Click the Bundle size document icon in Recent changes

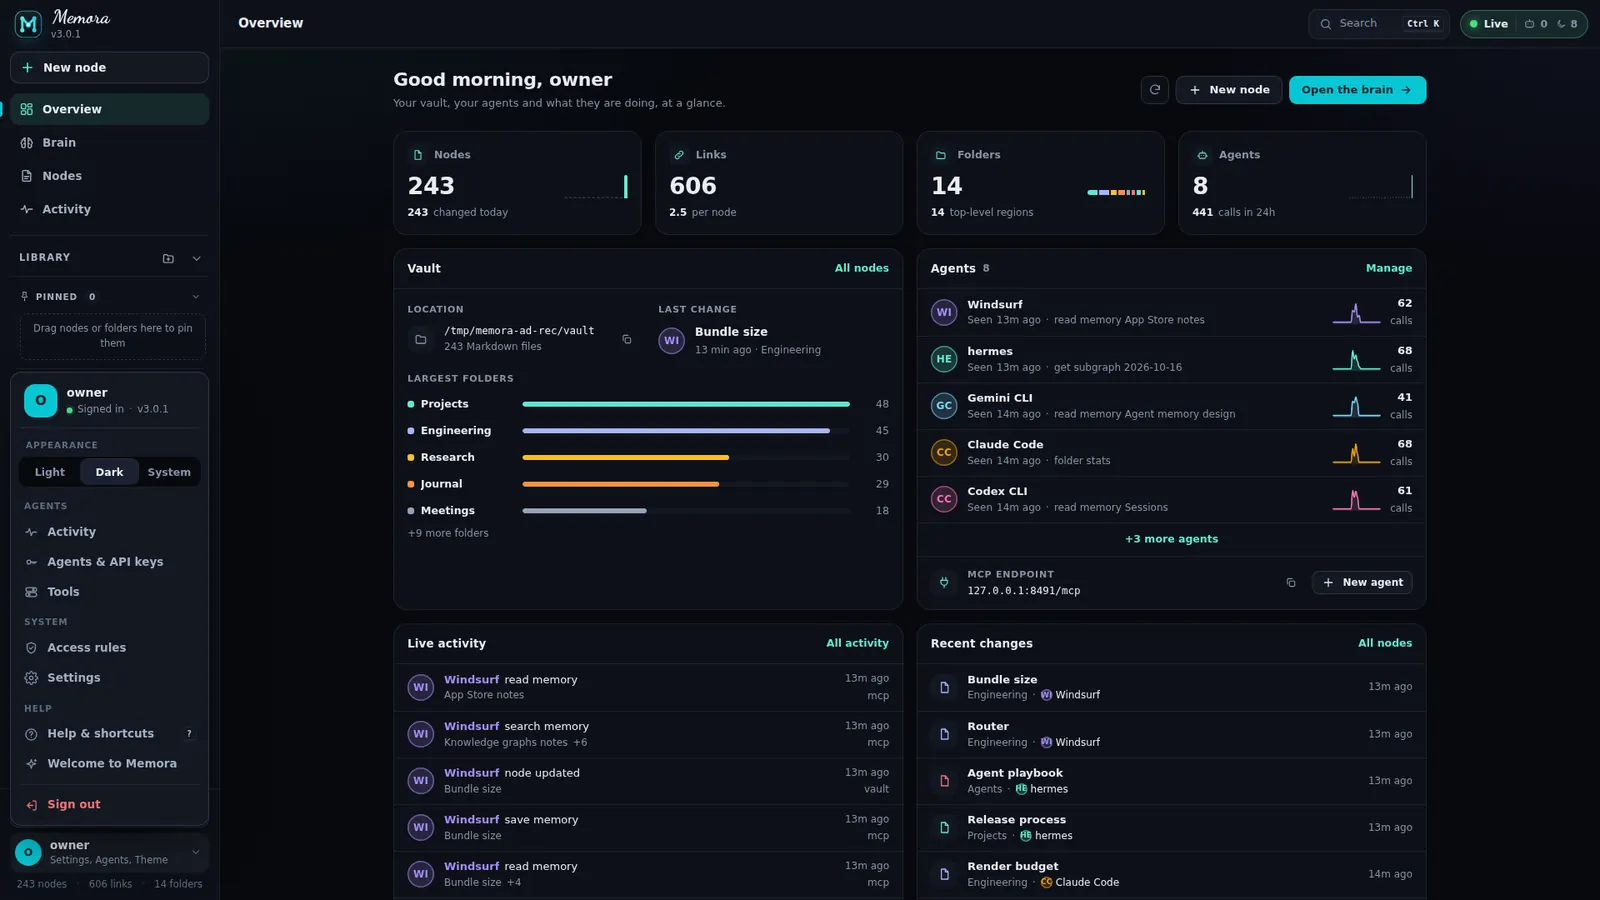(944, 687)
